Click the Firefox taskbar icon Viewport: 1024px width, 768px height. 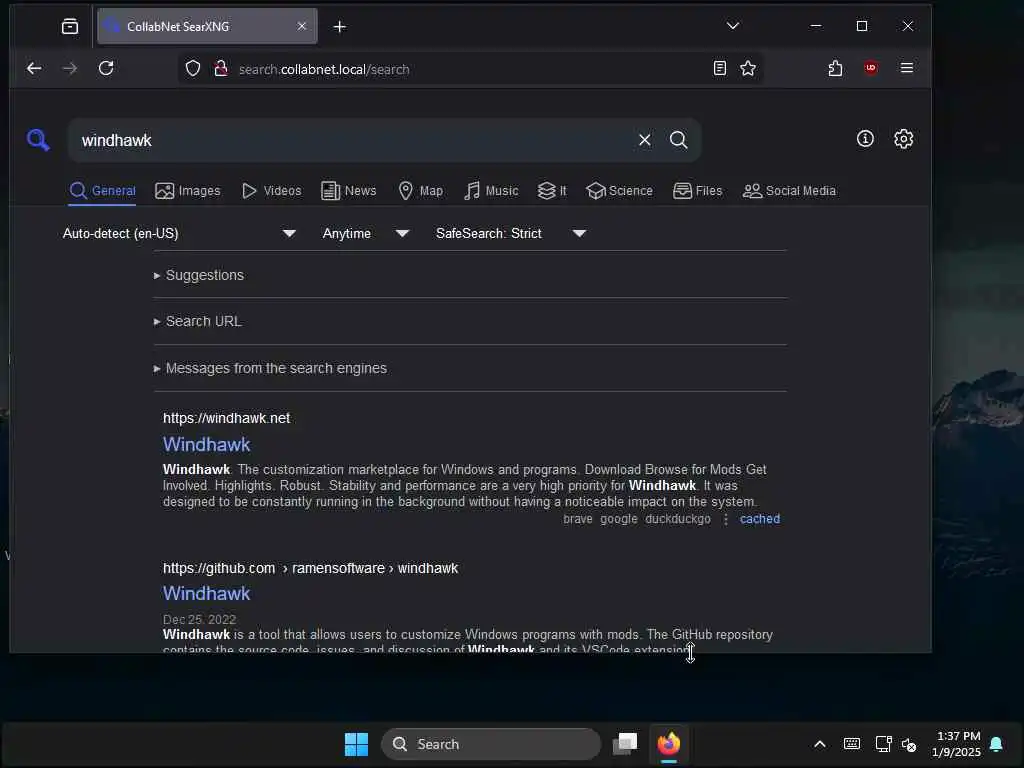(669, 744)
